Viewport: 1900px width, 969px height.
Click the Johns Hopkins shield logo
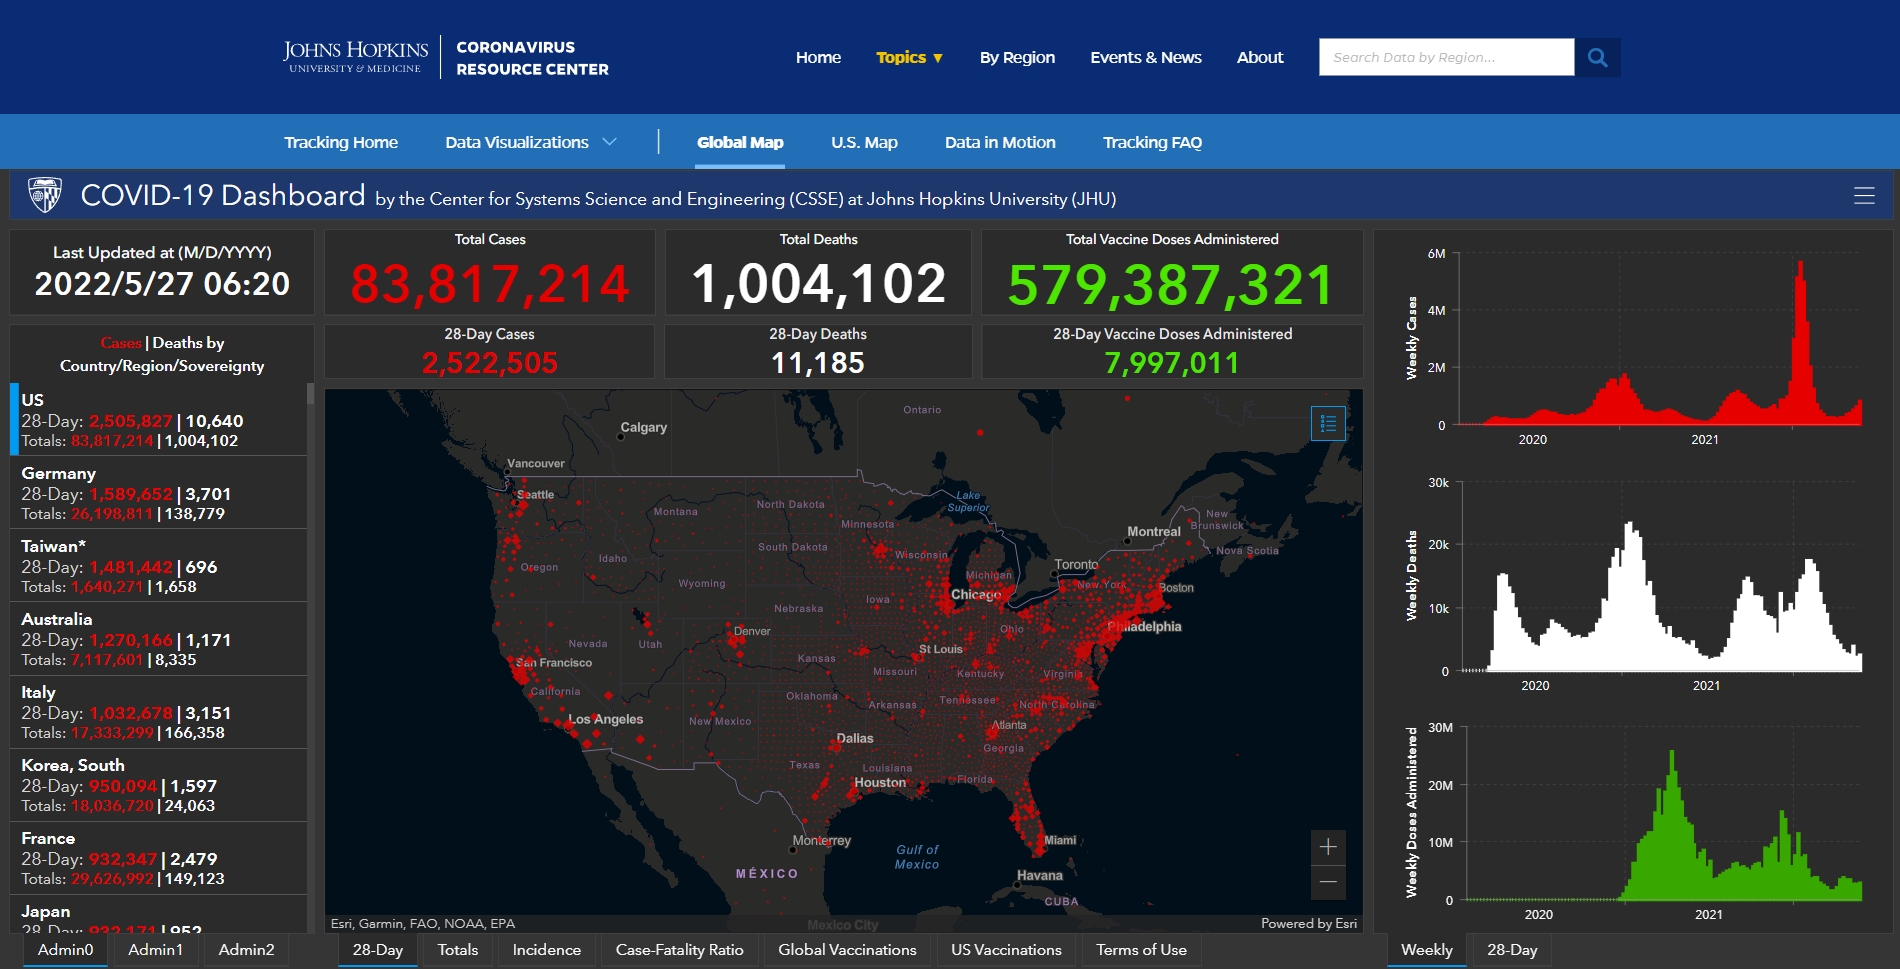(x=45, y=195)
